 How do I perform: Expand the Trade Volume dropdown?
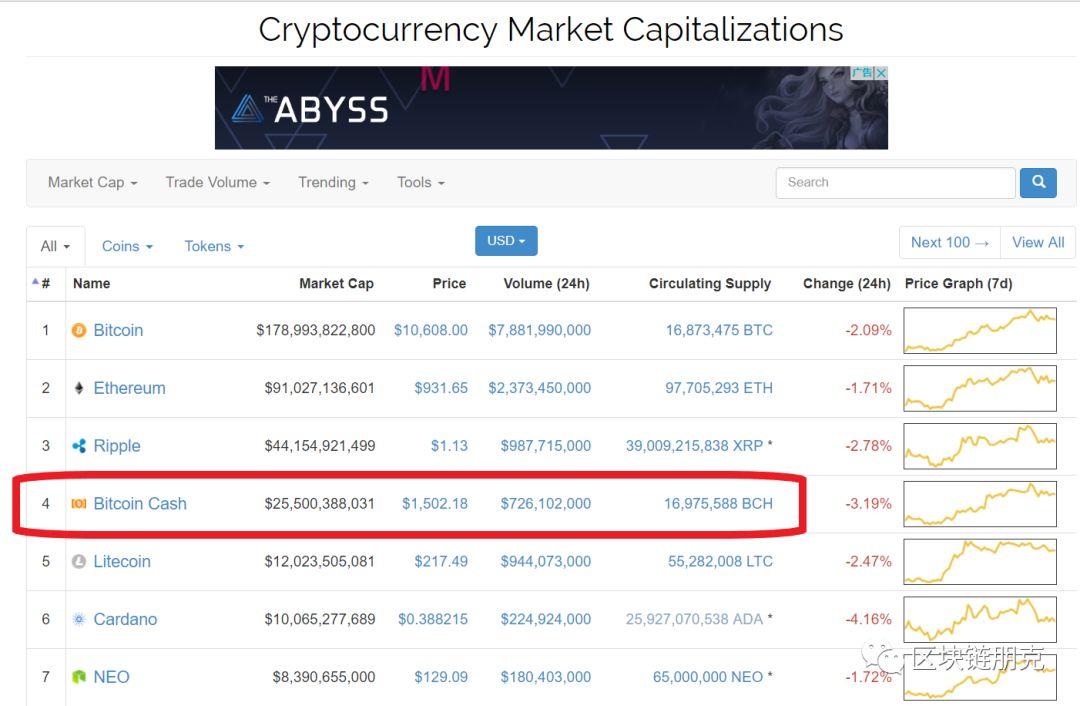click(218, 183)
